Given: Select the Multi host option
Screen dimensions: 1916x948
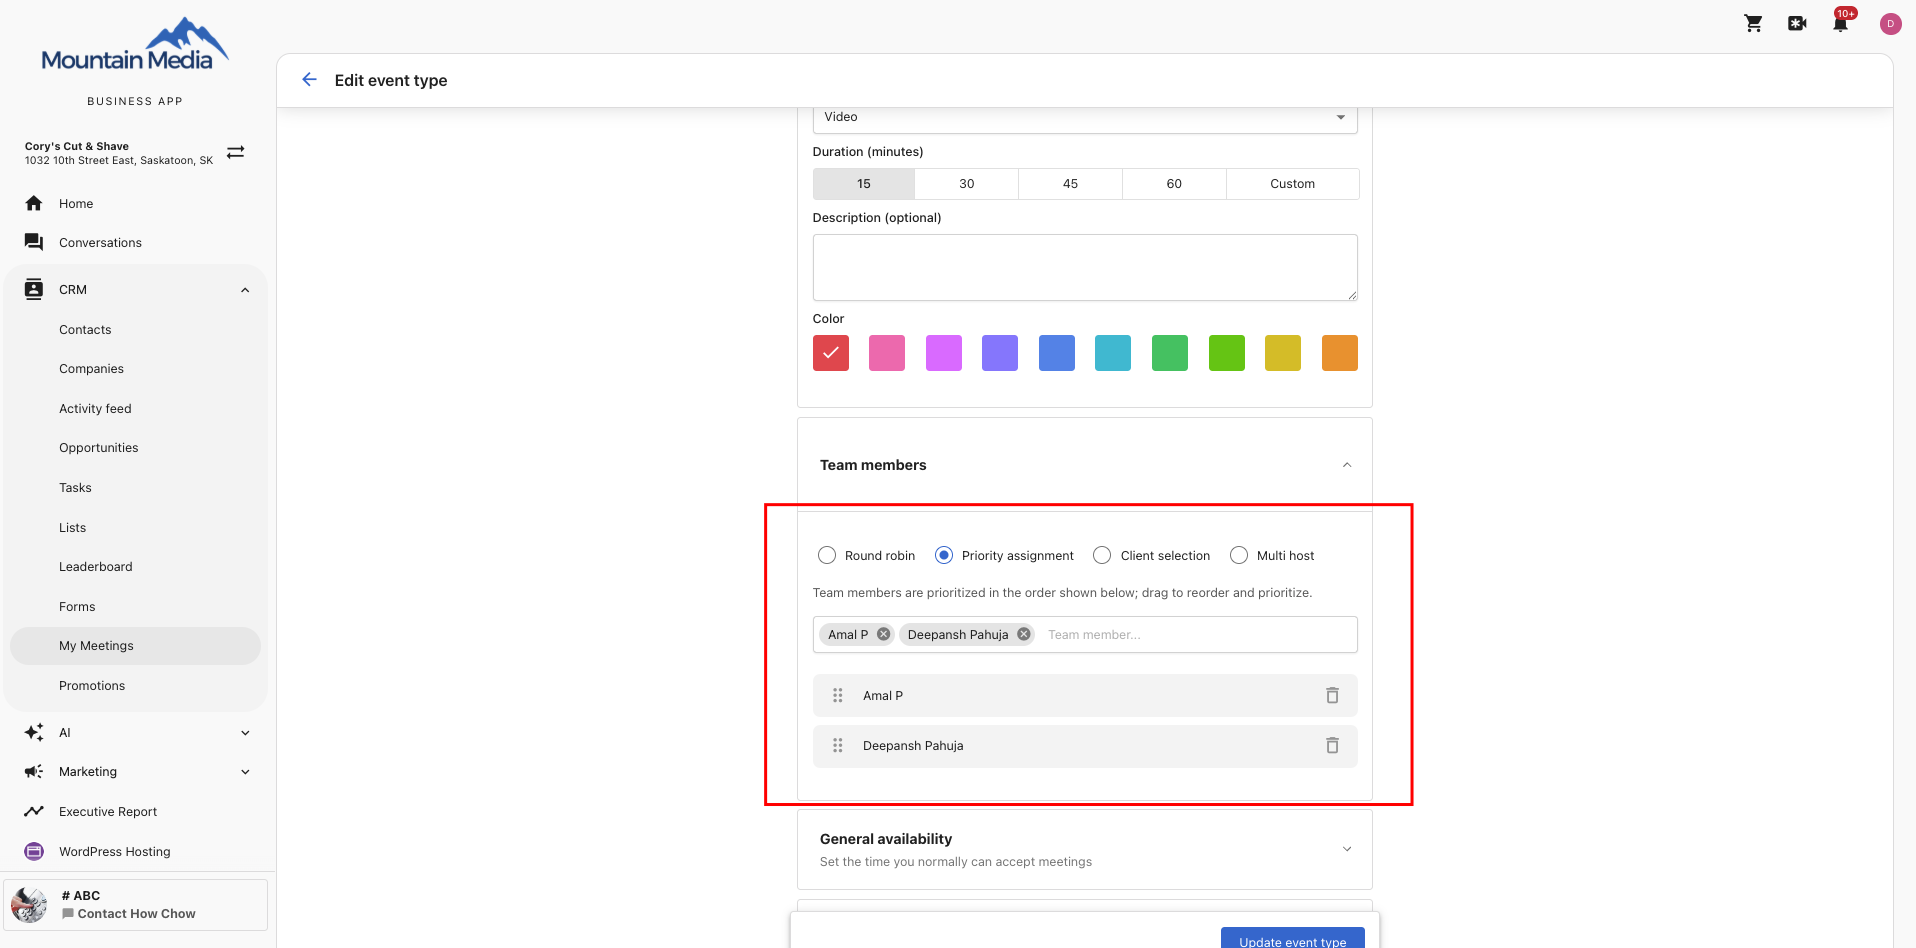Looking at the screenshot, I should click(x=1239, y=555).
